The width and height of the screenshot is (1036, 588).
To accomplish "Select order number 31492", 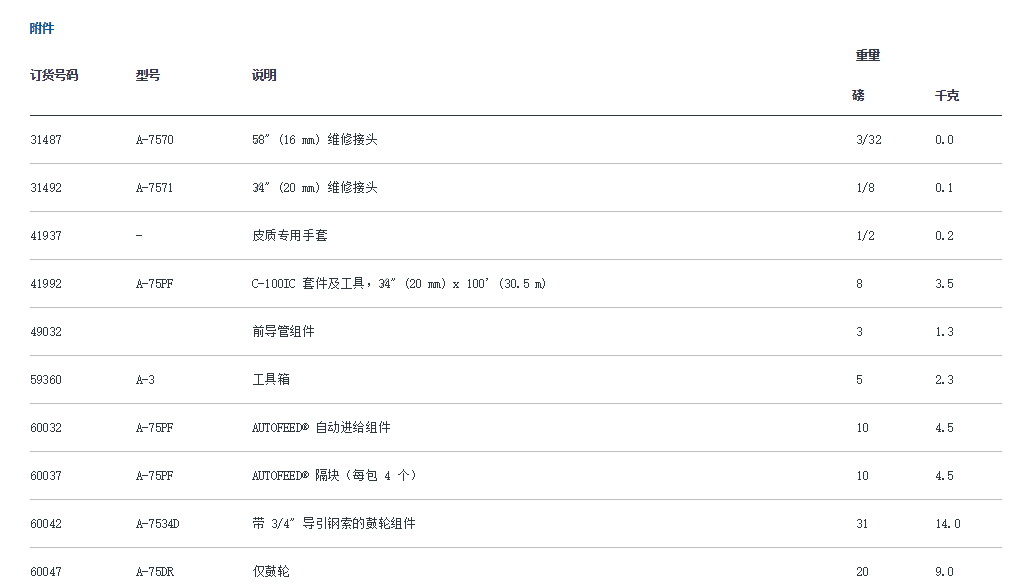I will [46, 188].
